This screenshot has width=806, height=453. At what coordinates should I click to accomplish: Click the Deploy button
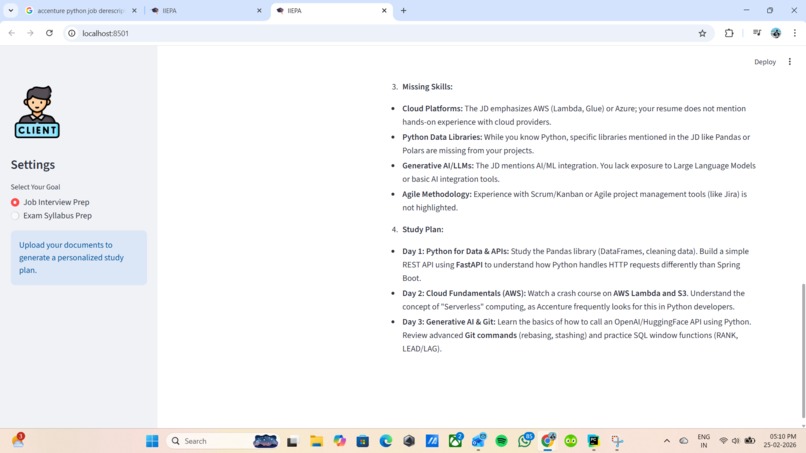pos(765,62)
